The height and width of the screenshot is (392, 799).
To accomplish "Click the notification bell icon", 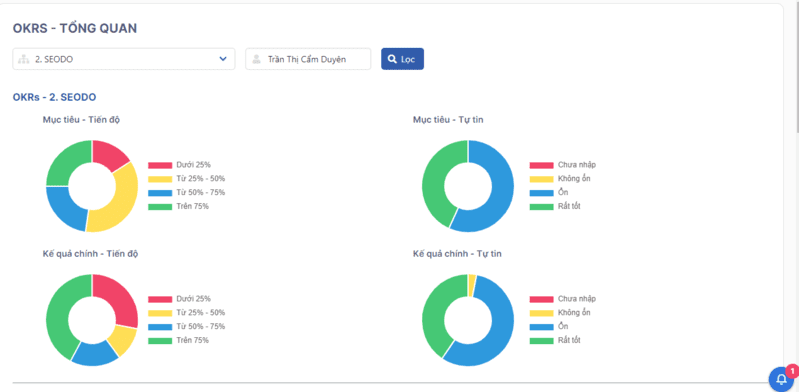I will pyautogui.click(x=781, y=379).
